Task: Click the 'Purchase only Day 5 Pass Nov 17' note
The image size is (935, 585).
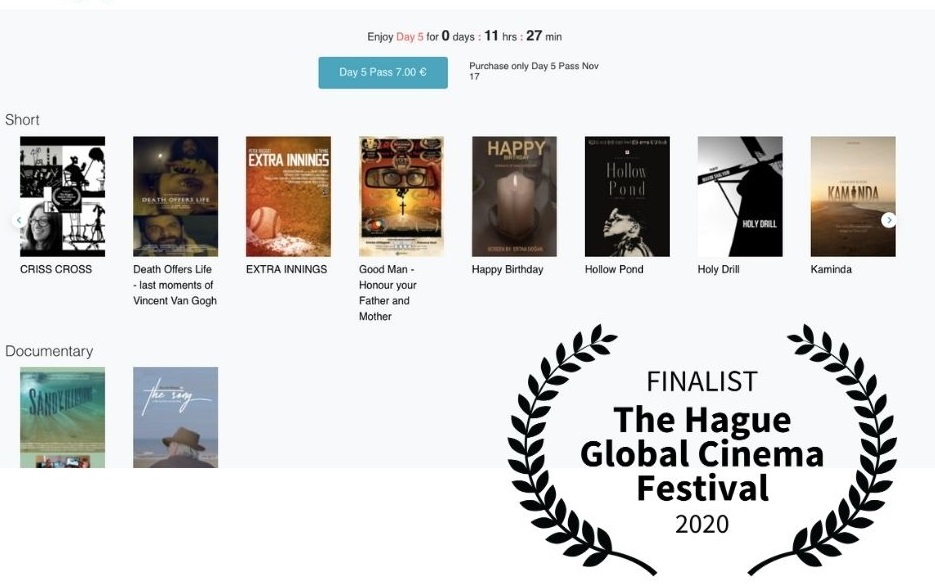Action: pyautogui.click(x=534, y=71)
